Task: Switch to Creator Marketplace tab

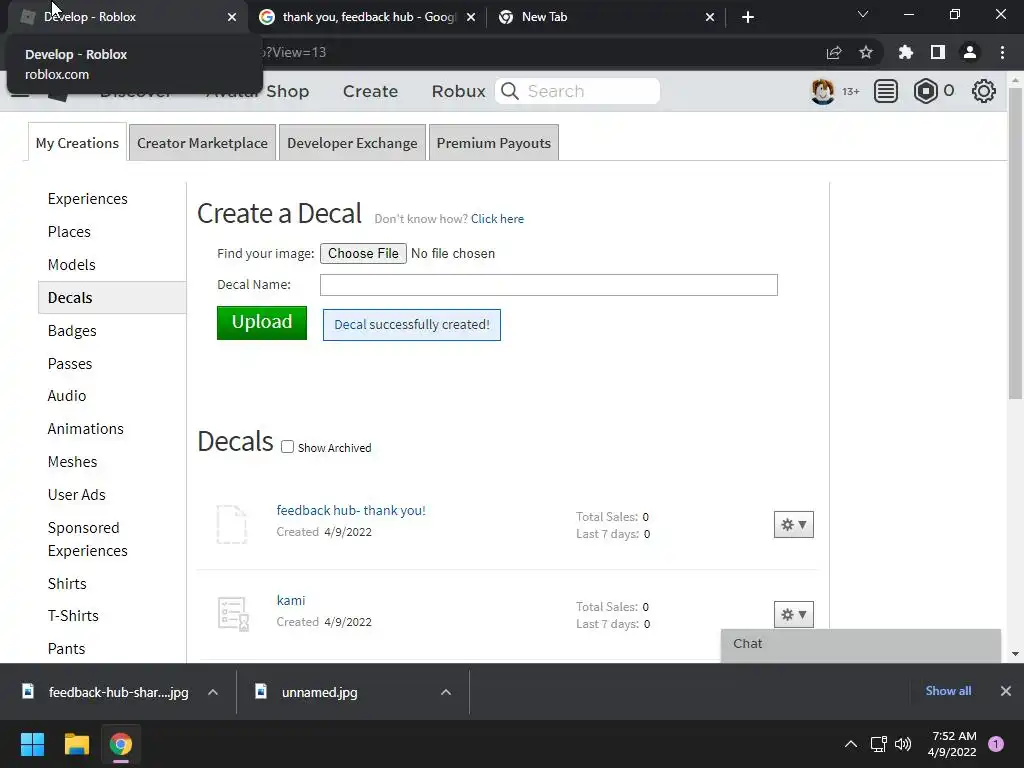Action: [x=202, y=143]
